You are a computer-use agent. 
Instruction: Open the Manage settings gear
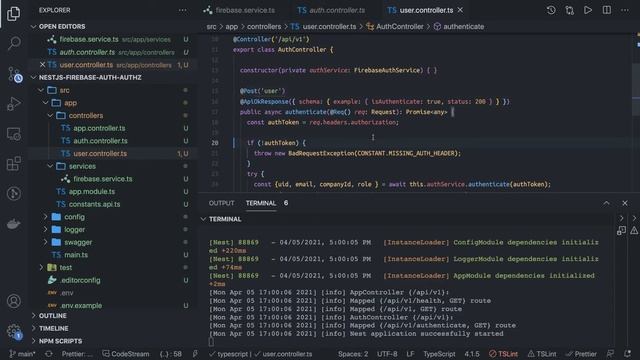point(14,331)
